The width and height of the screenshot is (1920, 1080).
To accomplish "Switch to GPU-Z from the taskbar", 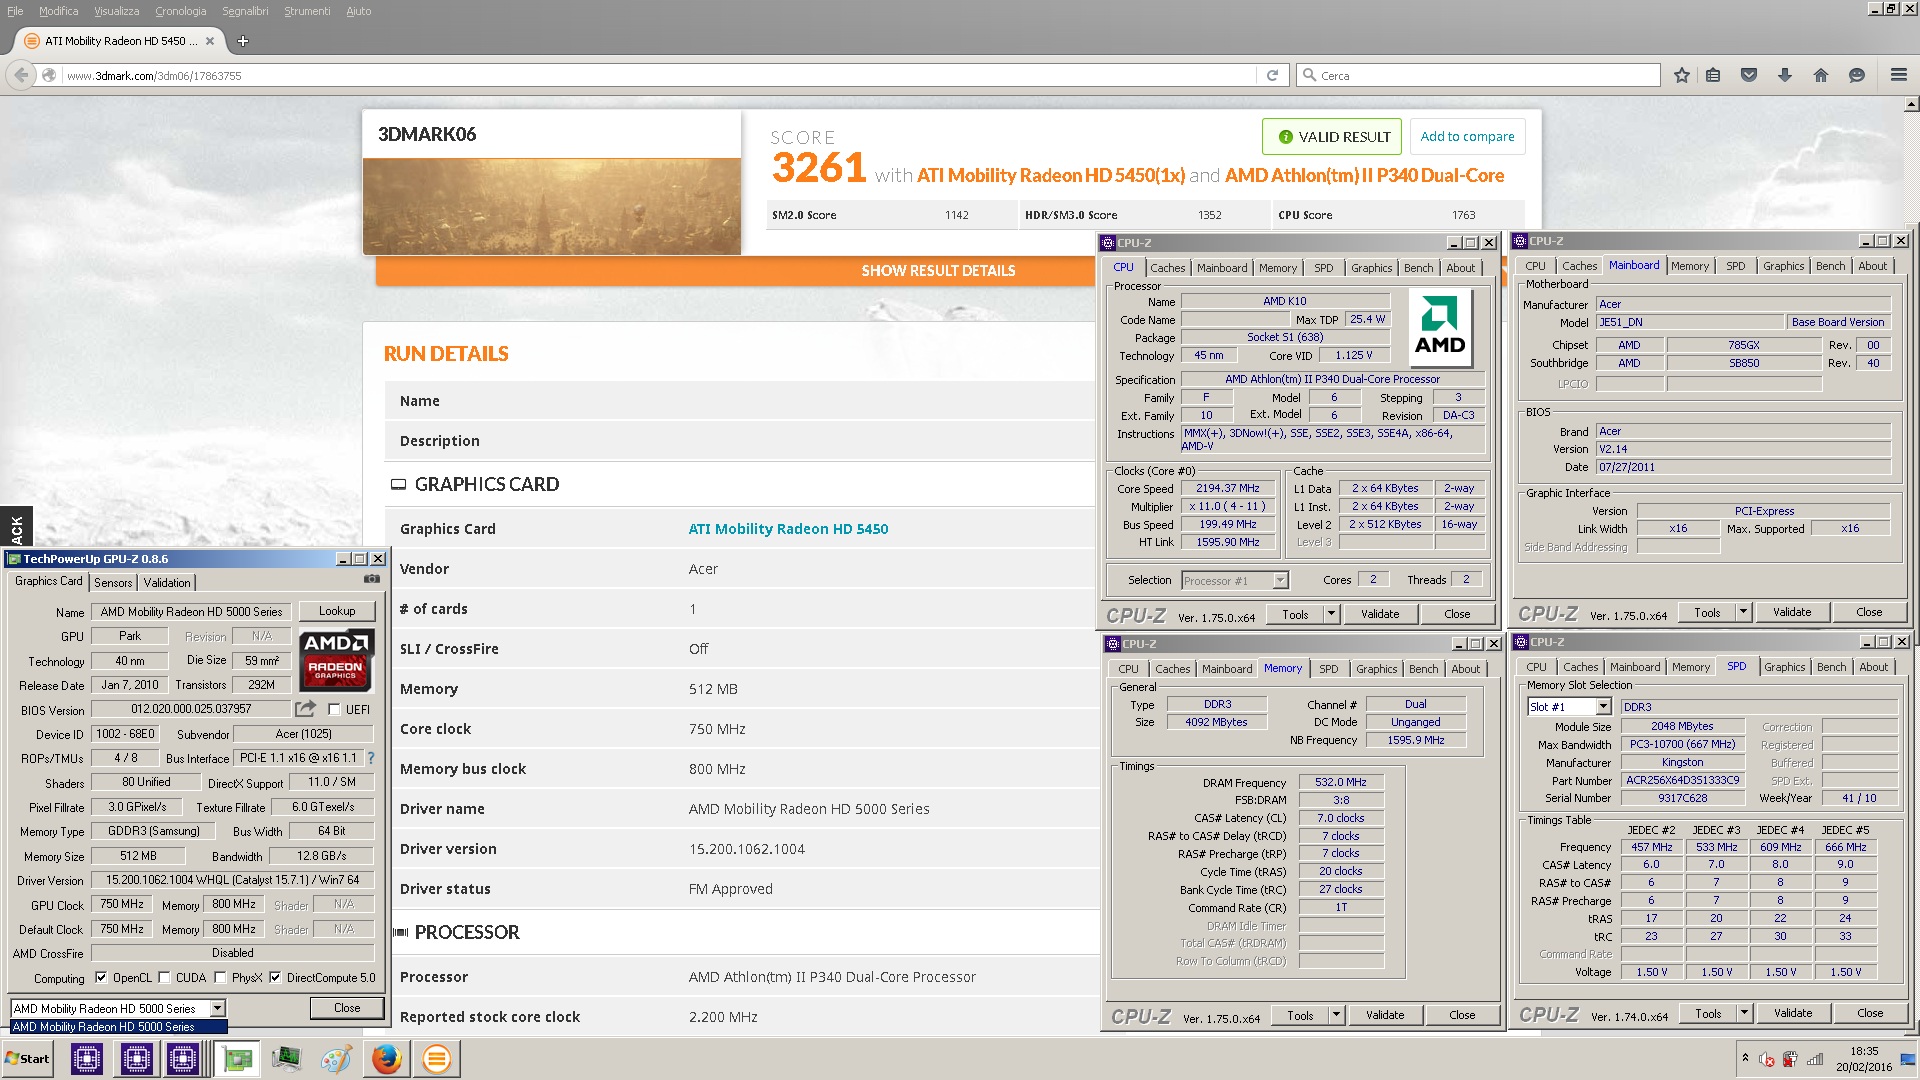I will (237, 1059).
